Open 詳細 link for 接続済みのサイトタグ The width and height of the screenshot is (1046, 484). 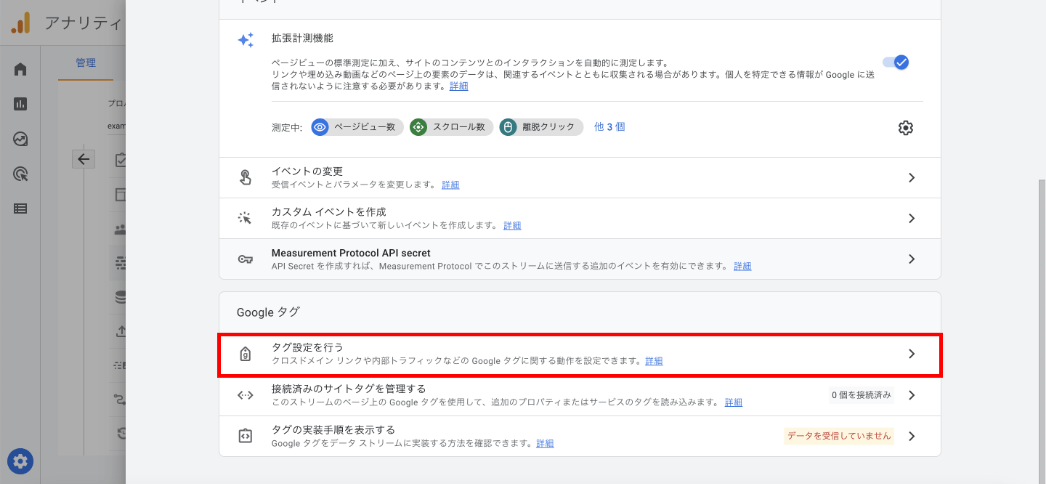pos(733,402)
